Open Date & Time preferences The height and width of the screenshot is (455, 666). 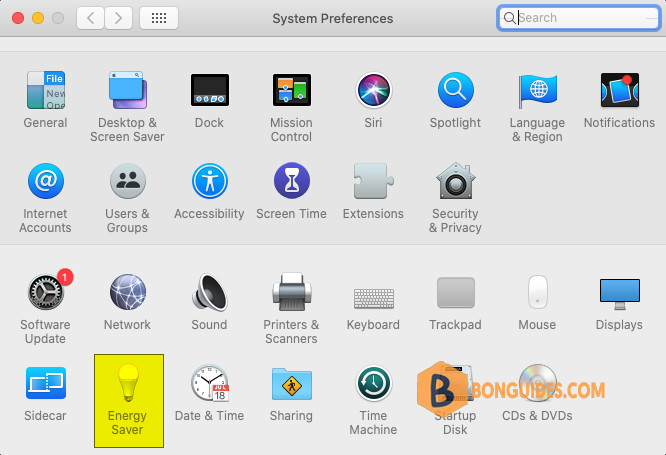(x=209, y=383)
